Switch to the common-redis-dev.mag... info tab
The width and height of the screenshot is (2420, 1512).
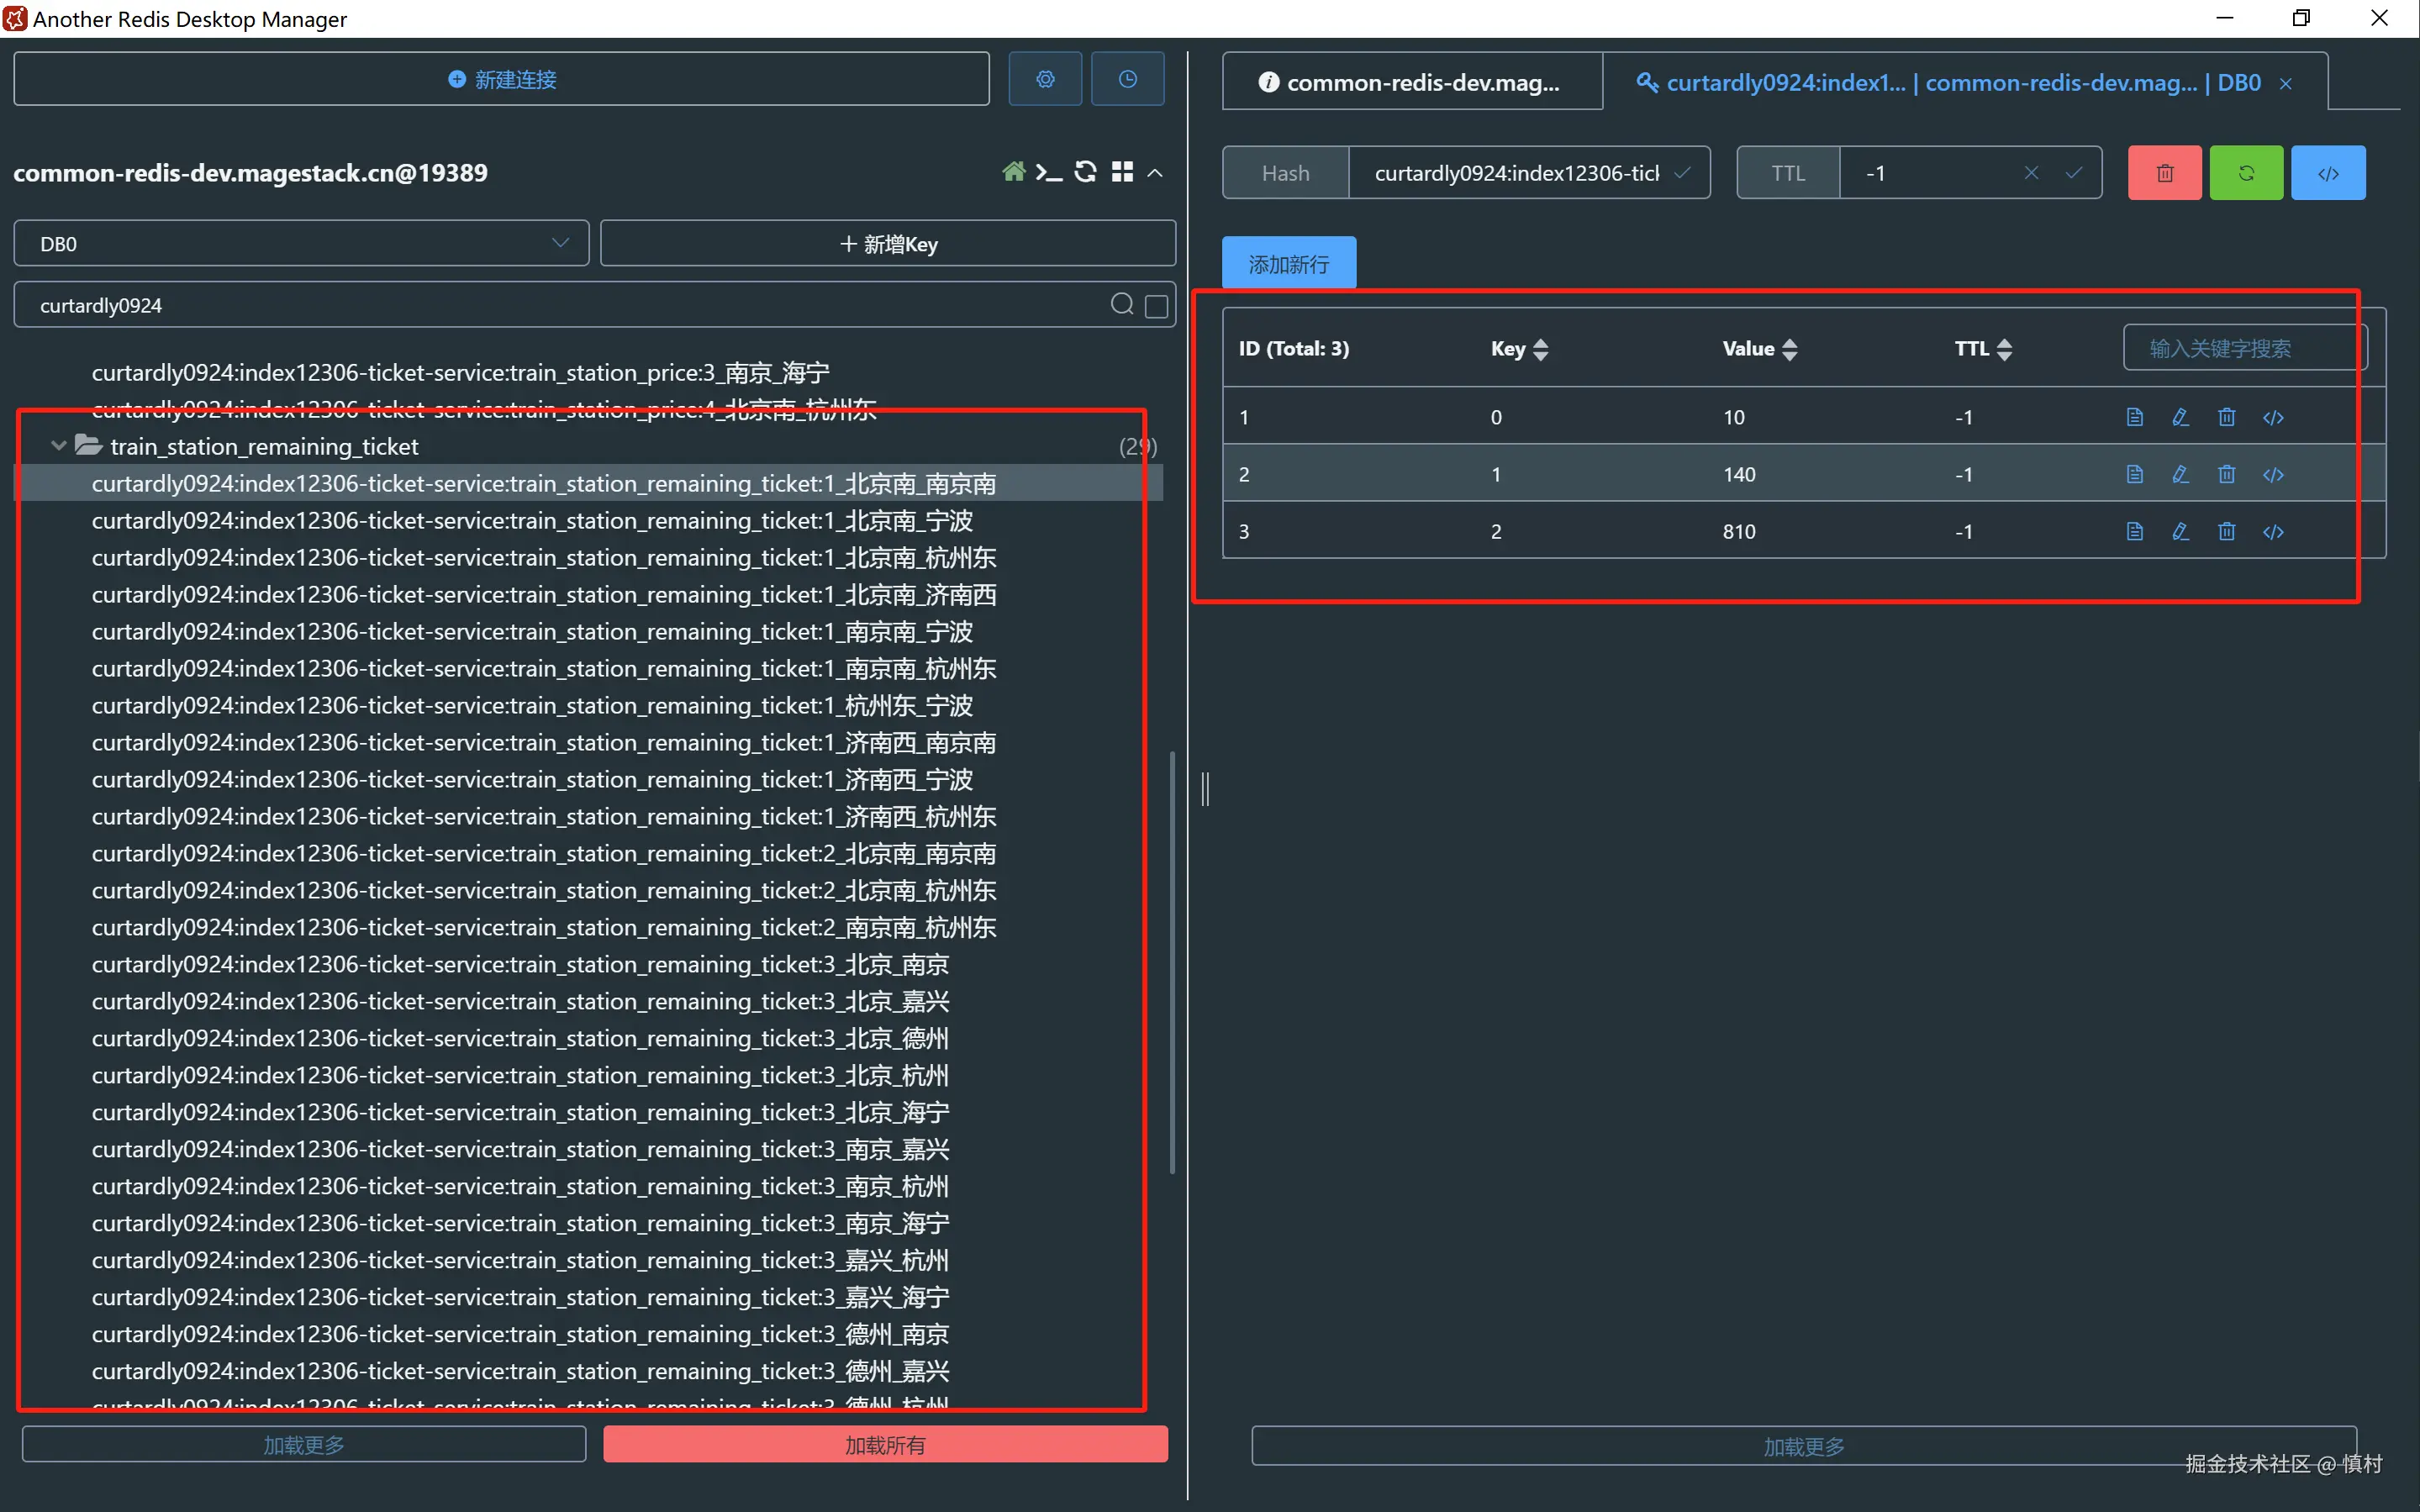tap(1411, 83)
